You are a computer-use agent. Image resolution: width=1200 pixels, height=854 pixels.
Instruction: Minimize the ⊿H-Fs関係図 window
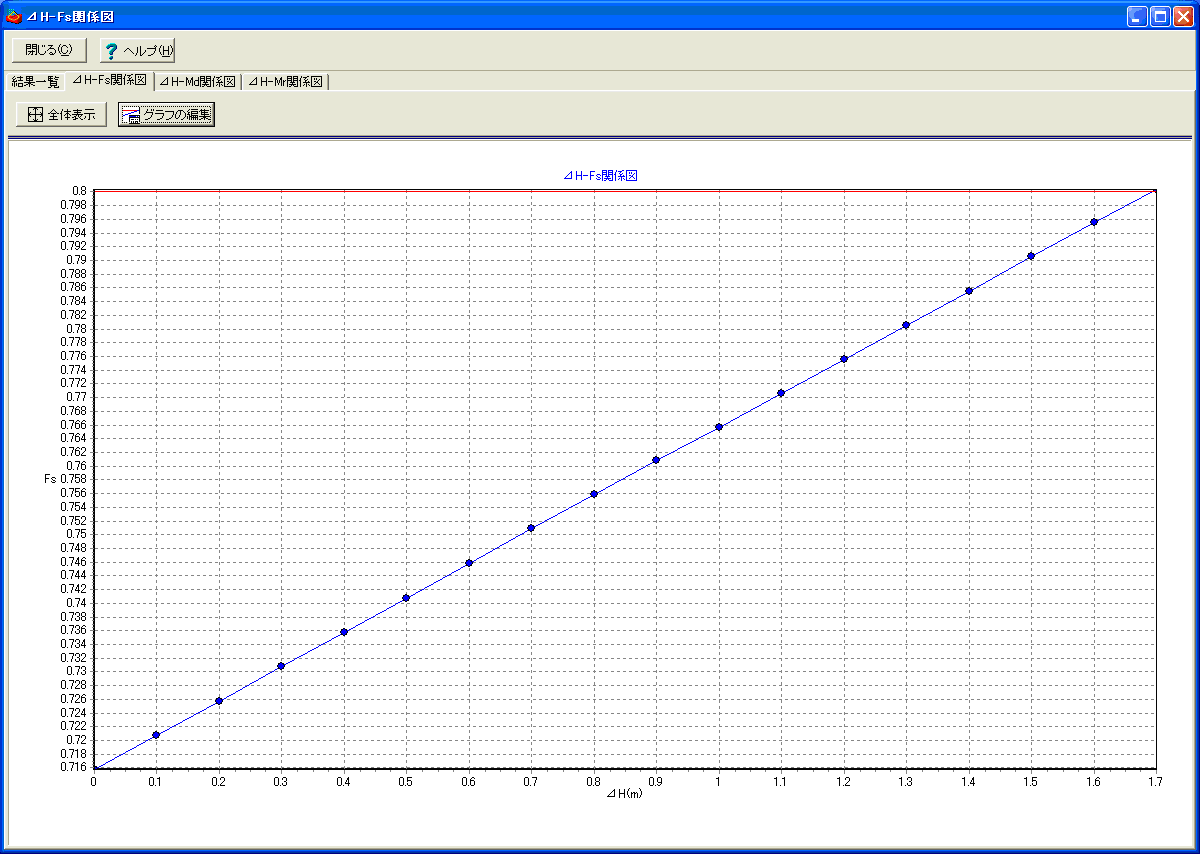pos(1138,16)
